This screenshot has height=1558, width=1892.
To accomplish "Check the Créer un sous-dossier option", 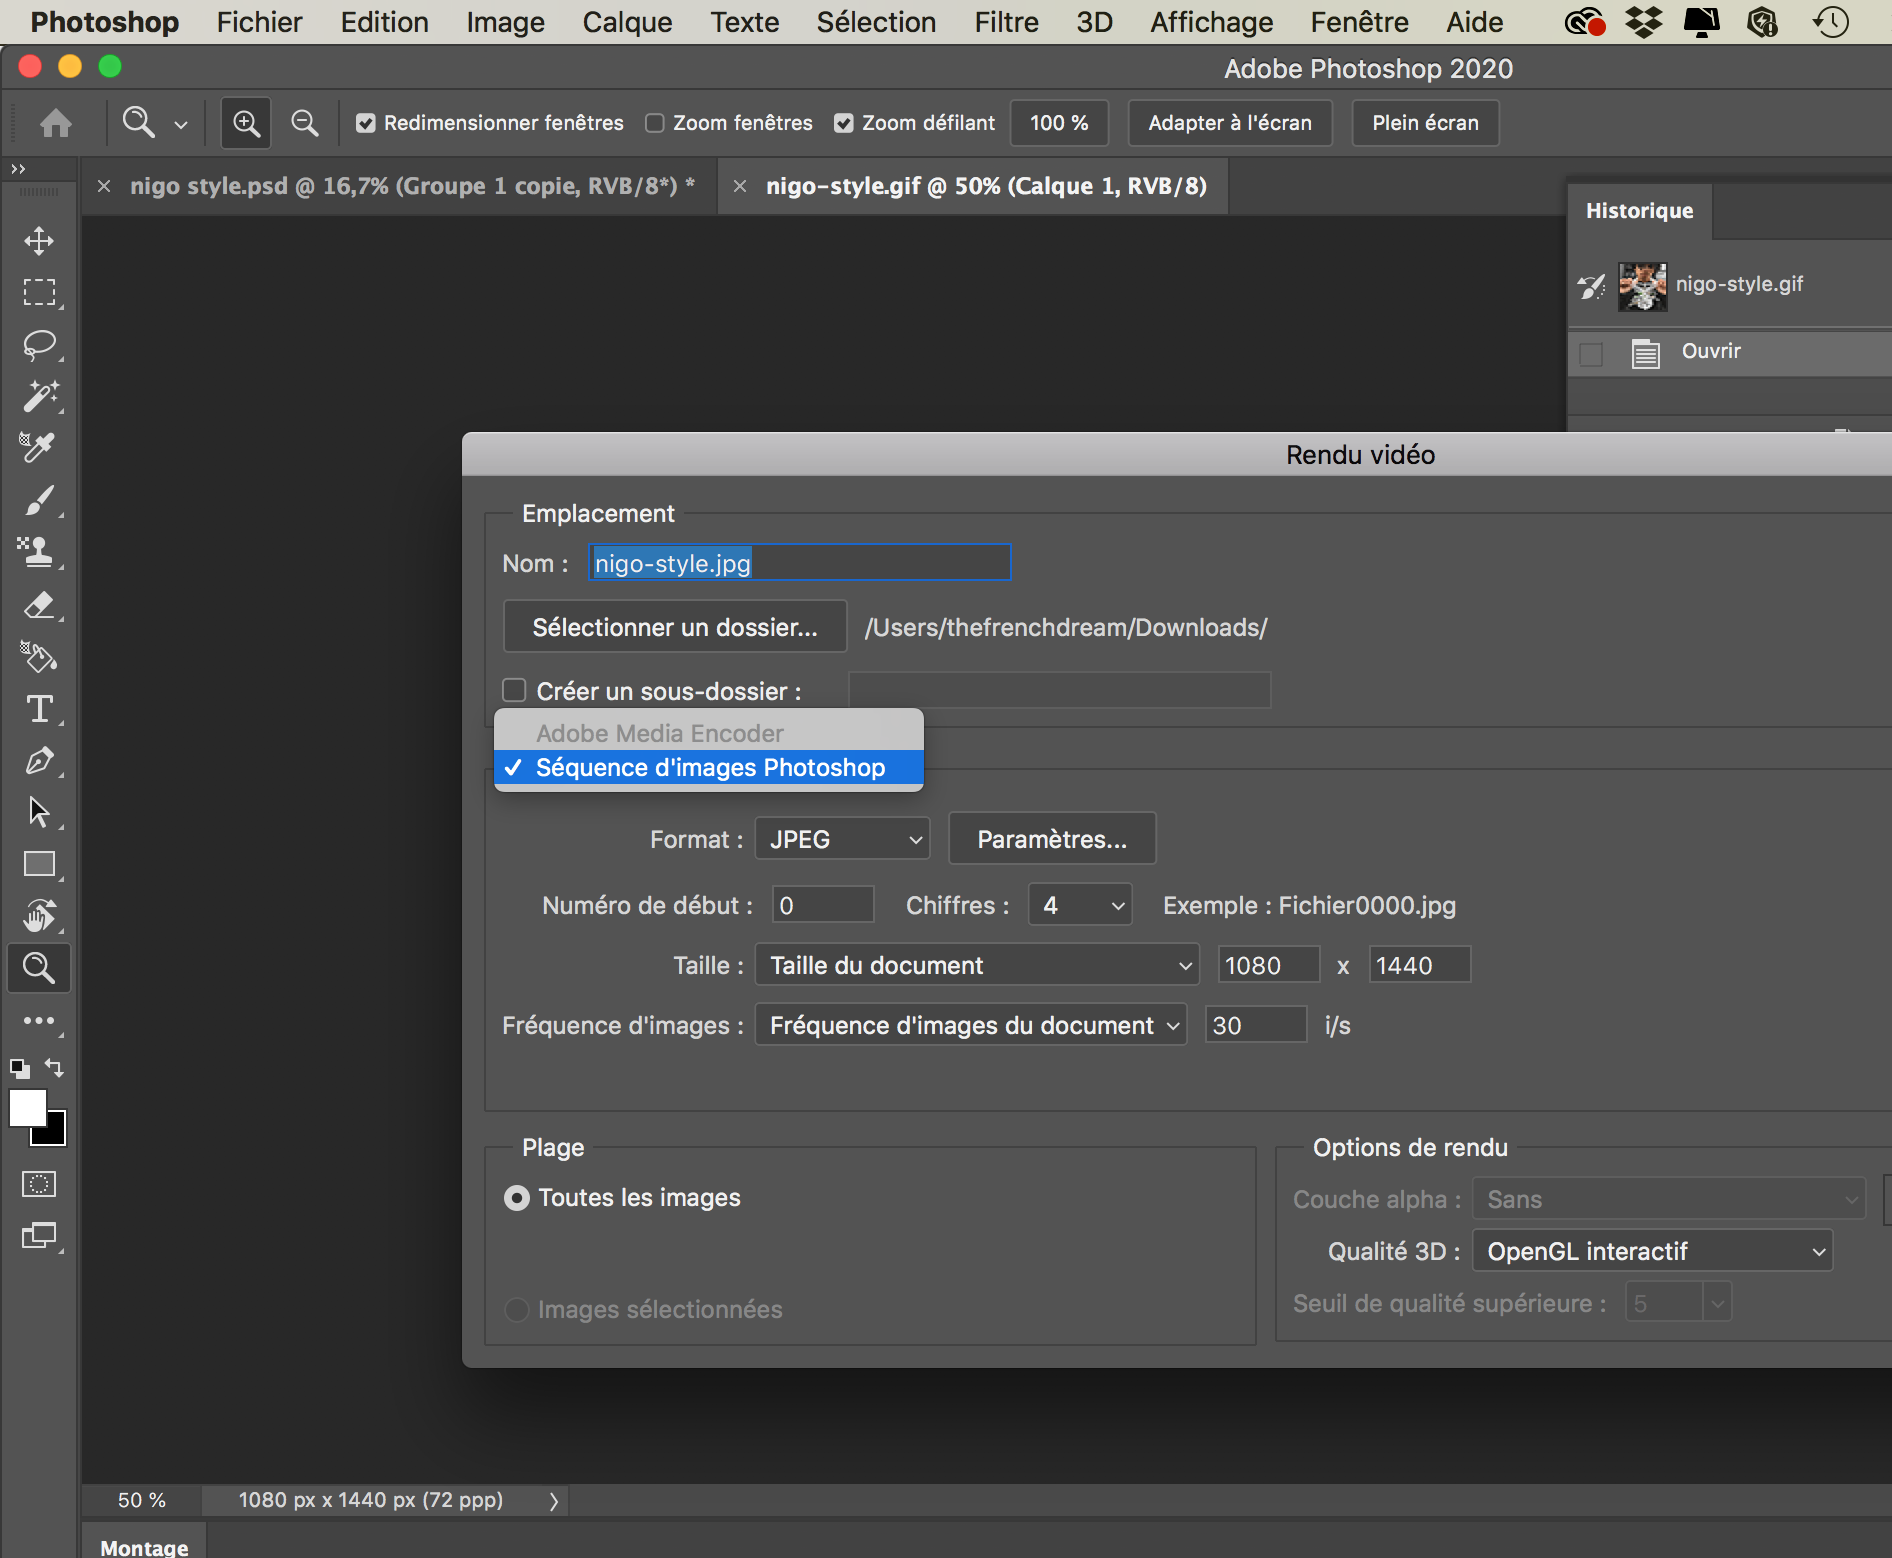I will point(514,691).
